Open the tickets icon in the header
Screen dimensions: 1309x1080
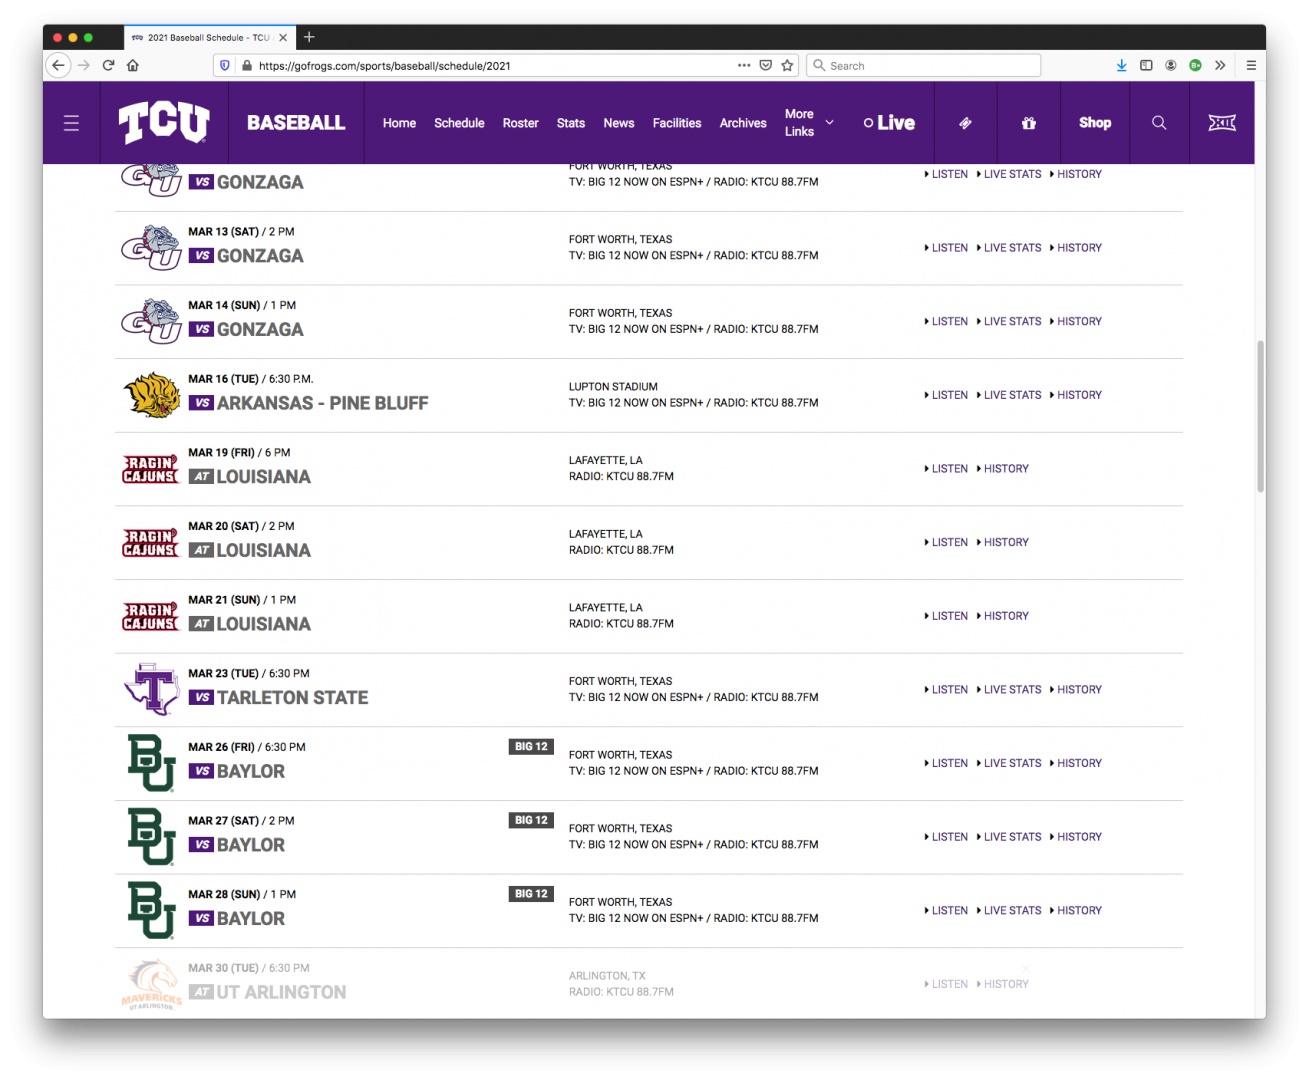coord(965,123)
